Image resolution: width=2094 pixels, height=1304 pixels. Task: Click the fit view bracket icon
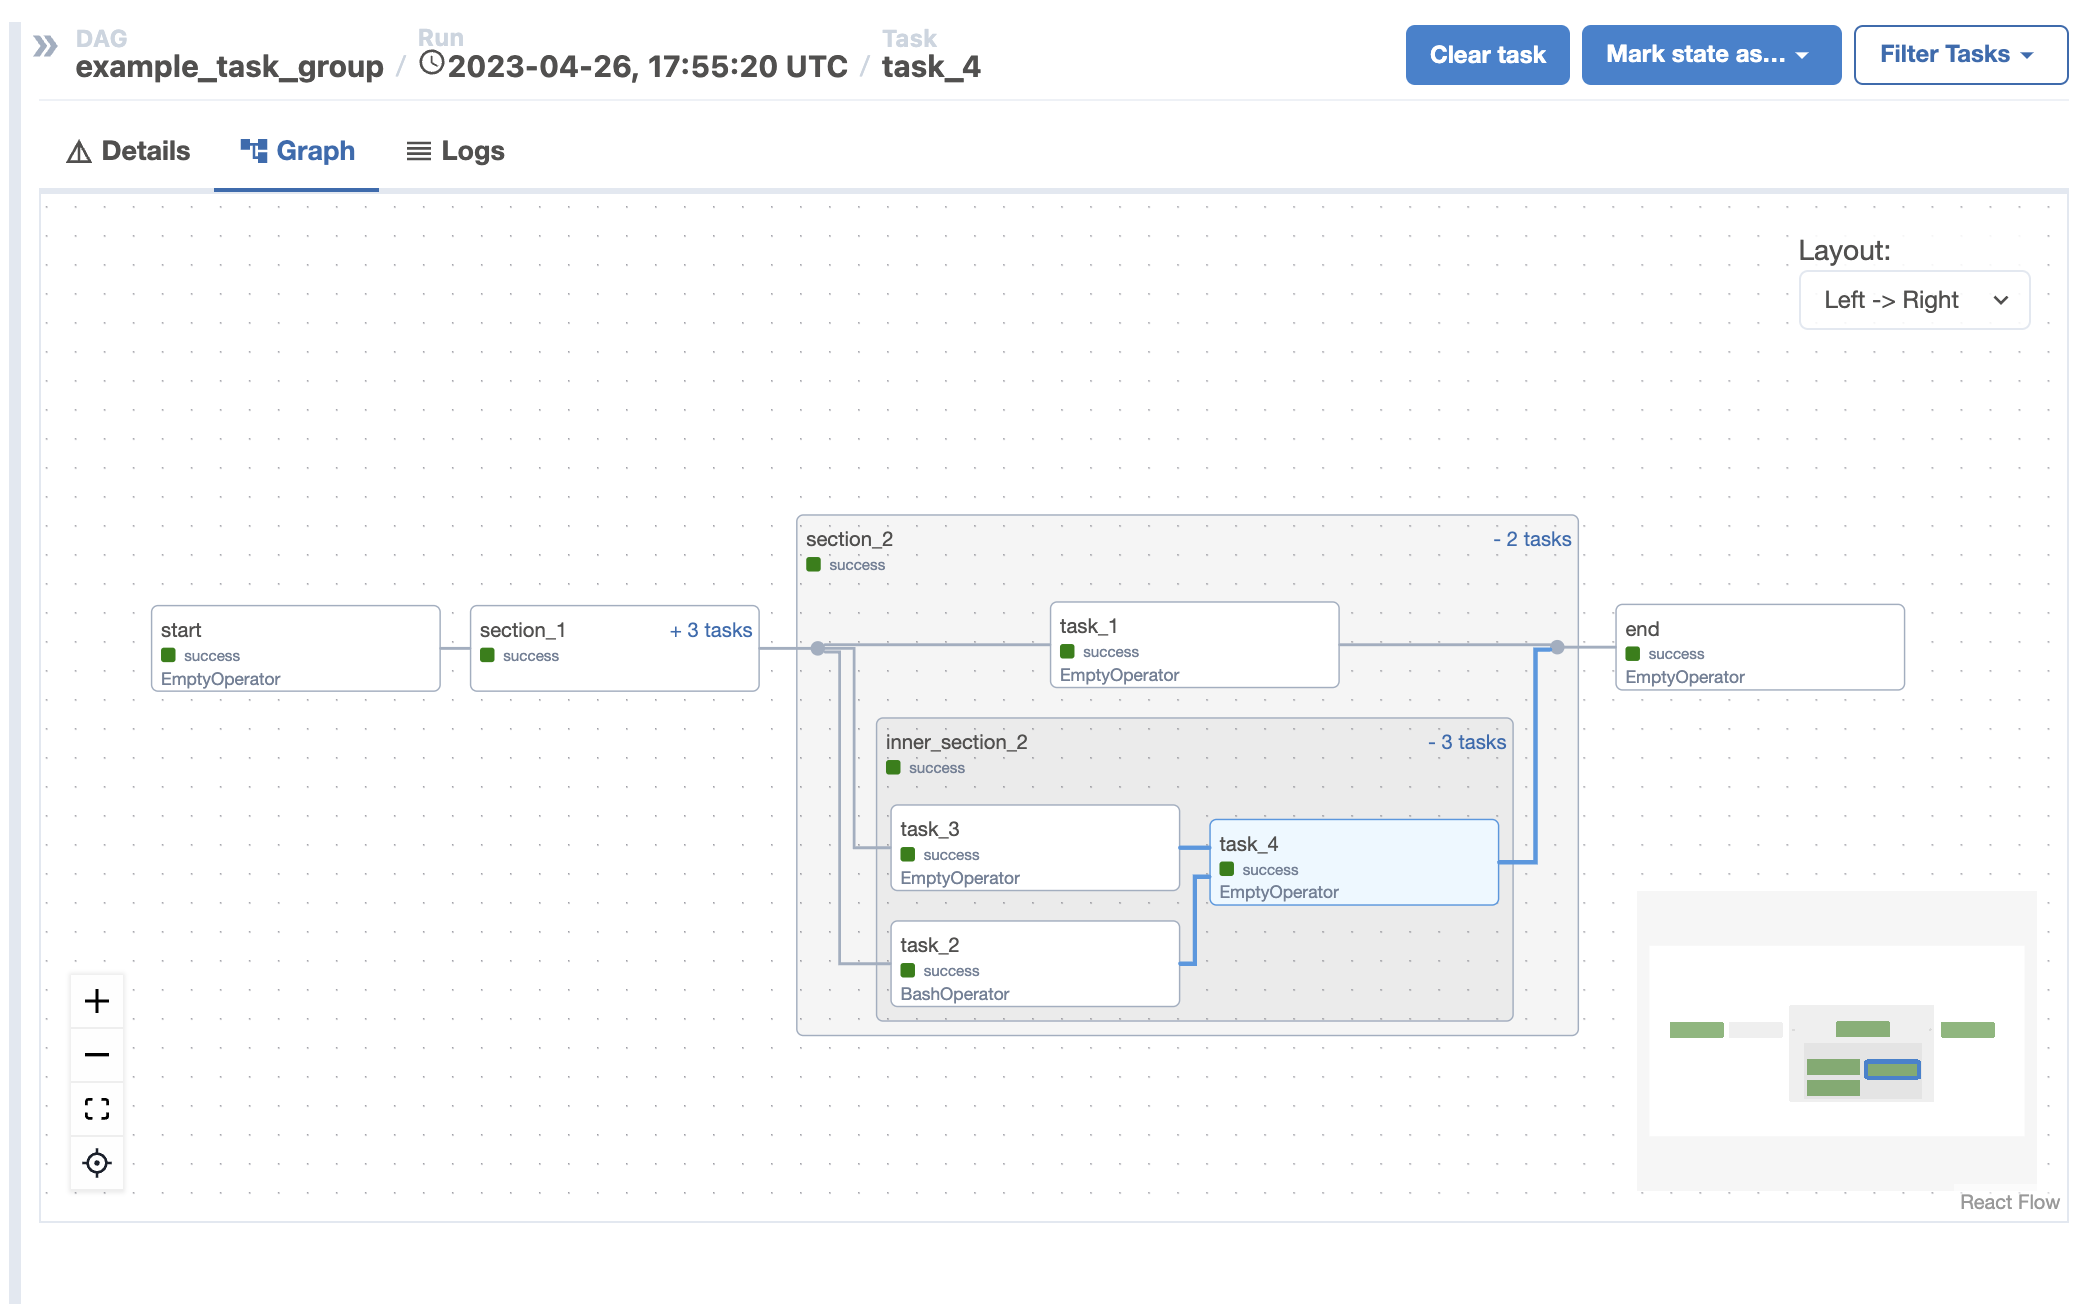click(97, 1109)
